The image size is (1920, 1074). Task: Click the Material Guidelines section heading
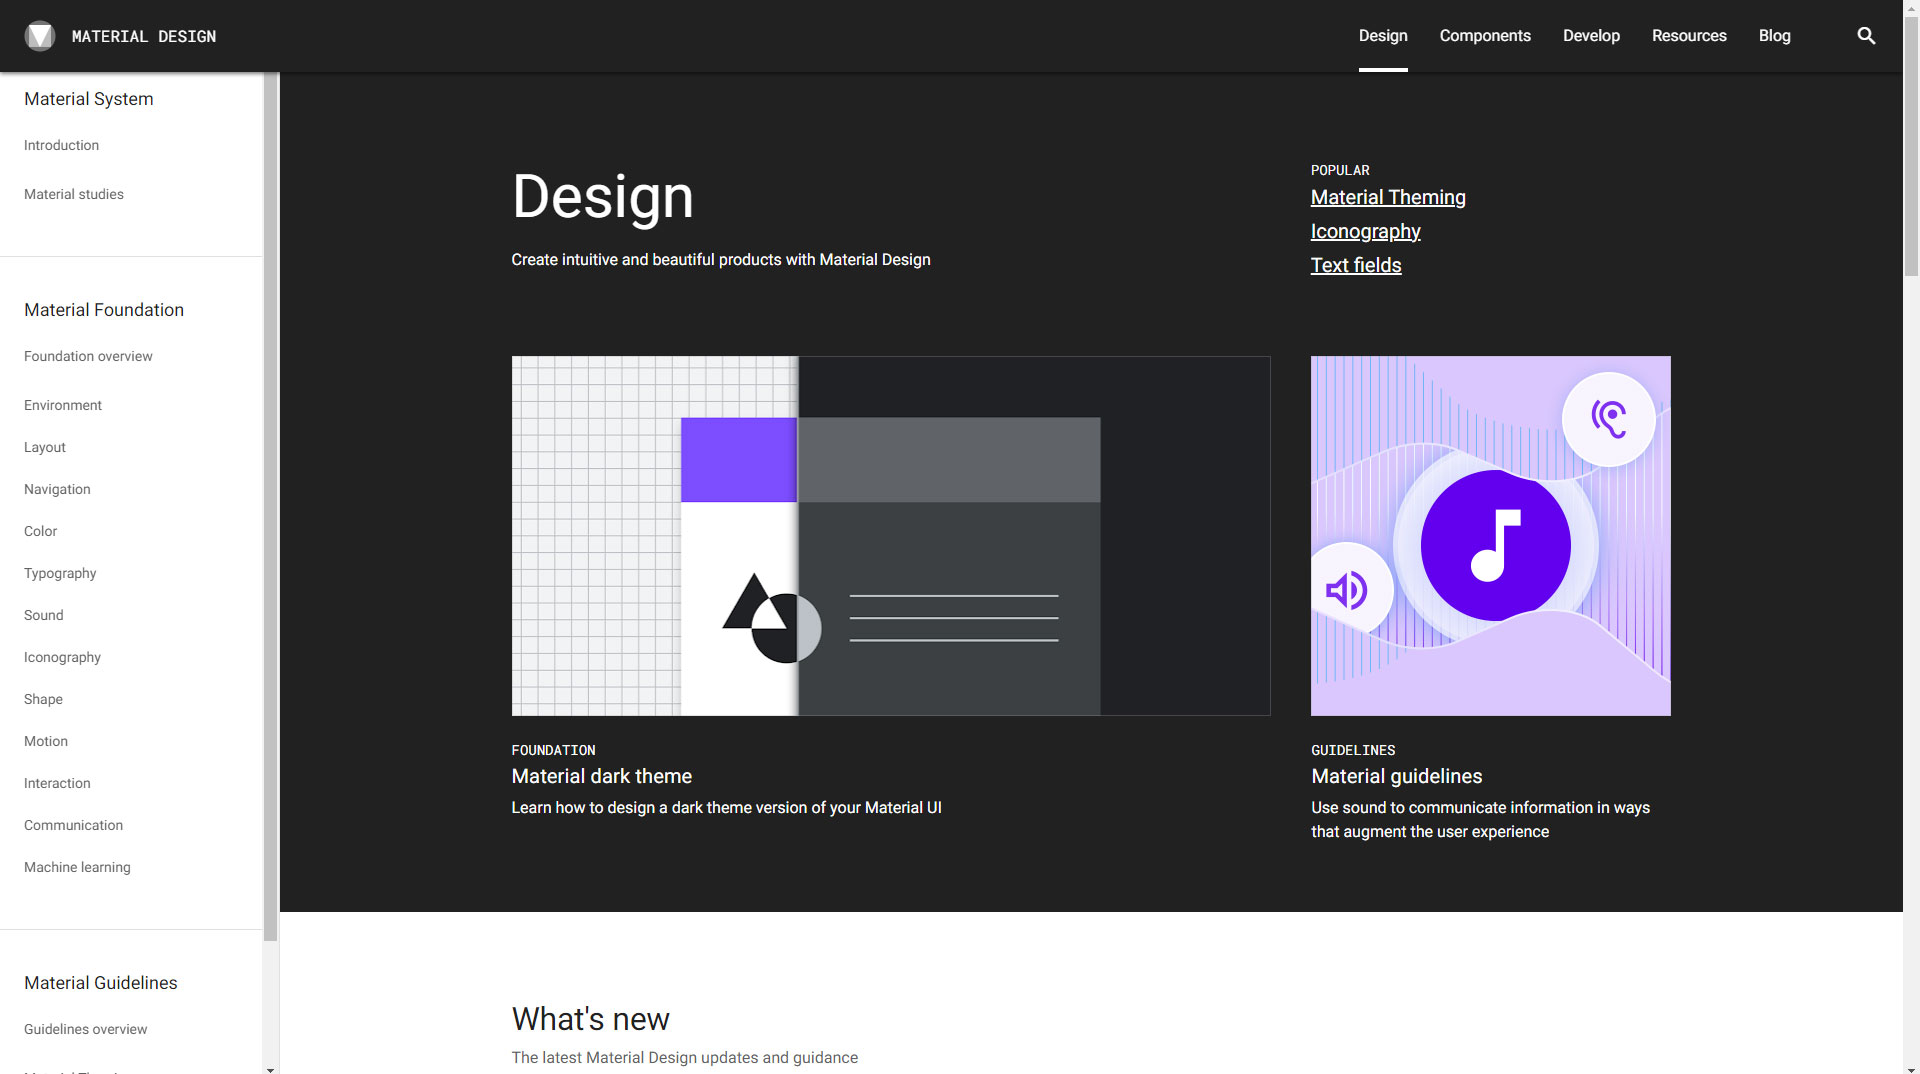coord(101,983)
